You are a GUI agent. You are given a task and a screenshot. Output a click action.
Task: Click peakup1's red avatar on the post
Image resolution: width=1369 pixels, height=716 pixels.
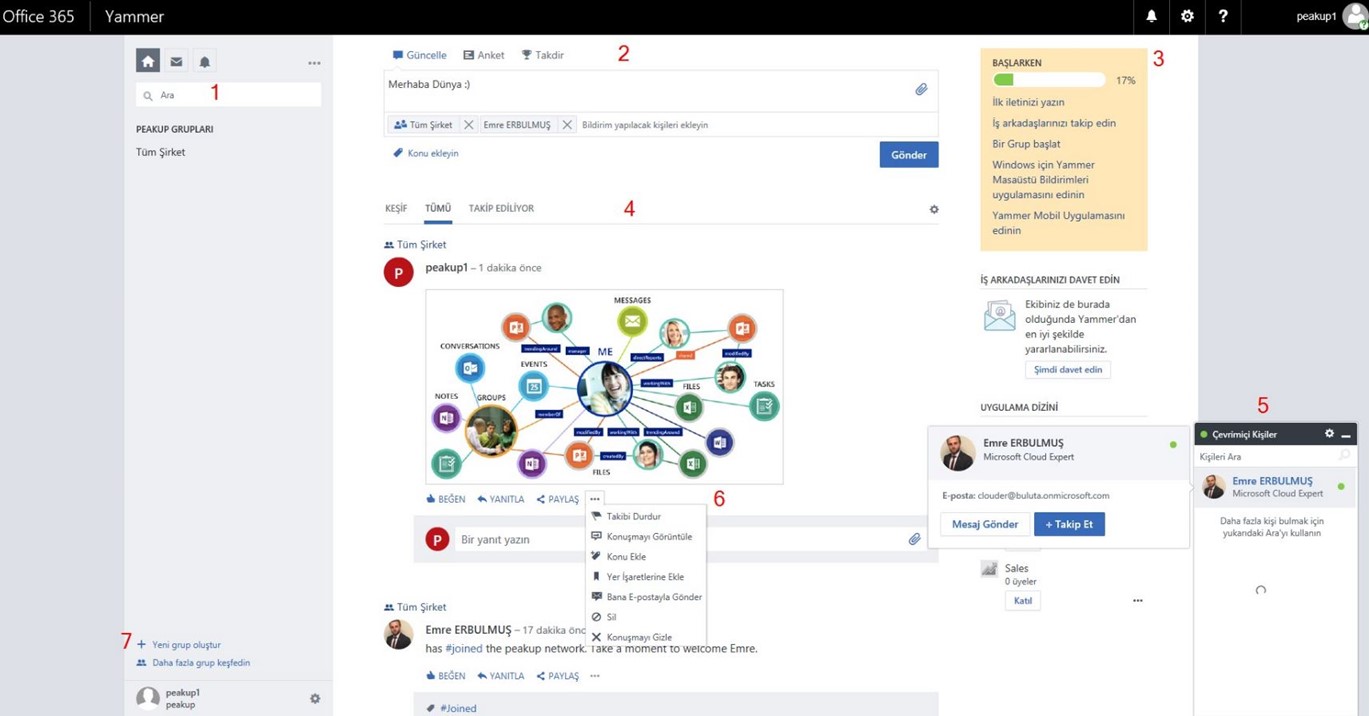pos(398,272)
